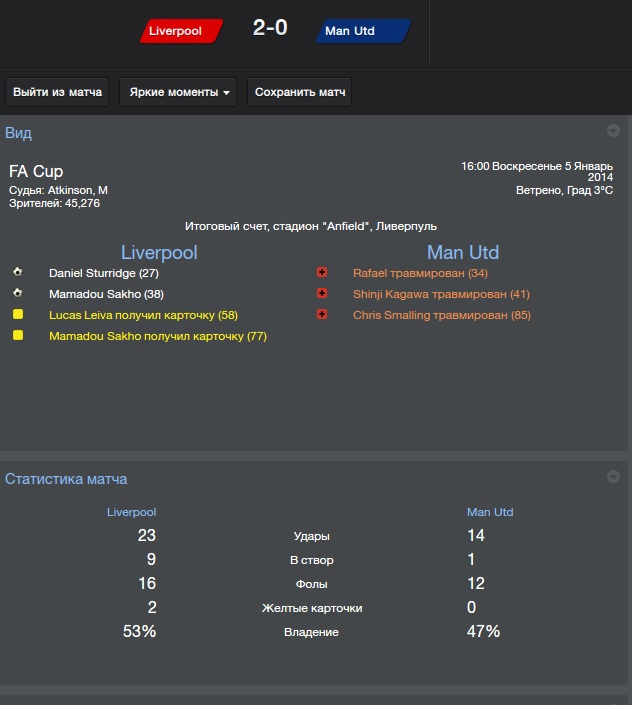Click the 2-0 match score

270,28
